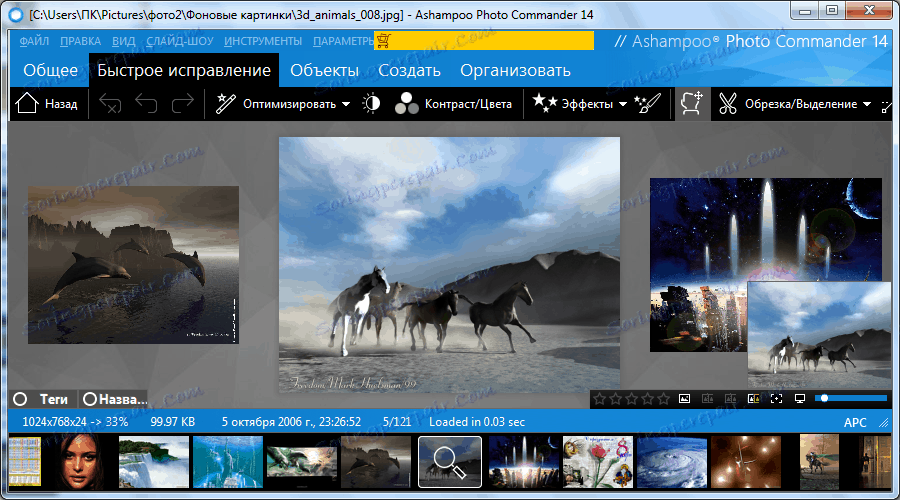Open the ФАЙЛ menu
This screenshot has height=500, width=900.
[34, 41]
